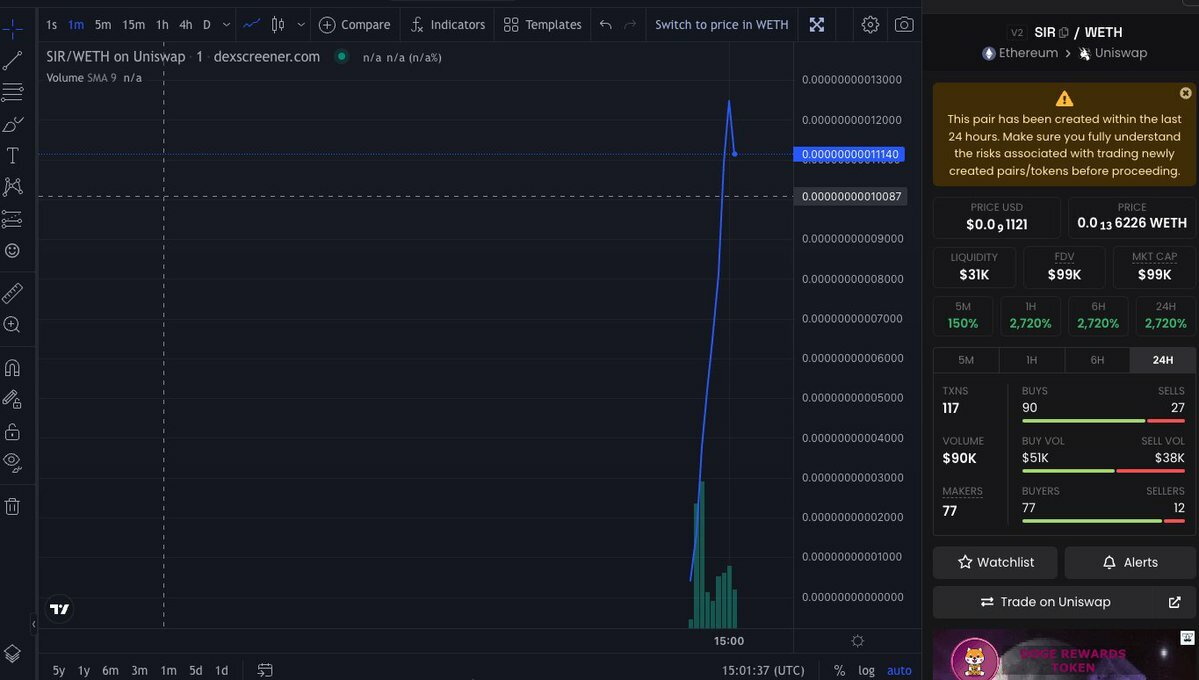Switch chart style to candles

pyautogui.click(x=278, y=24)
